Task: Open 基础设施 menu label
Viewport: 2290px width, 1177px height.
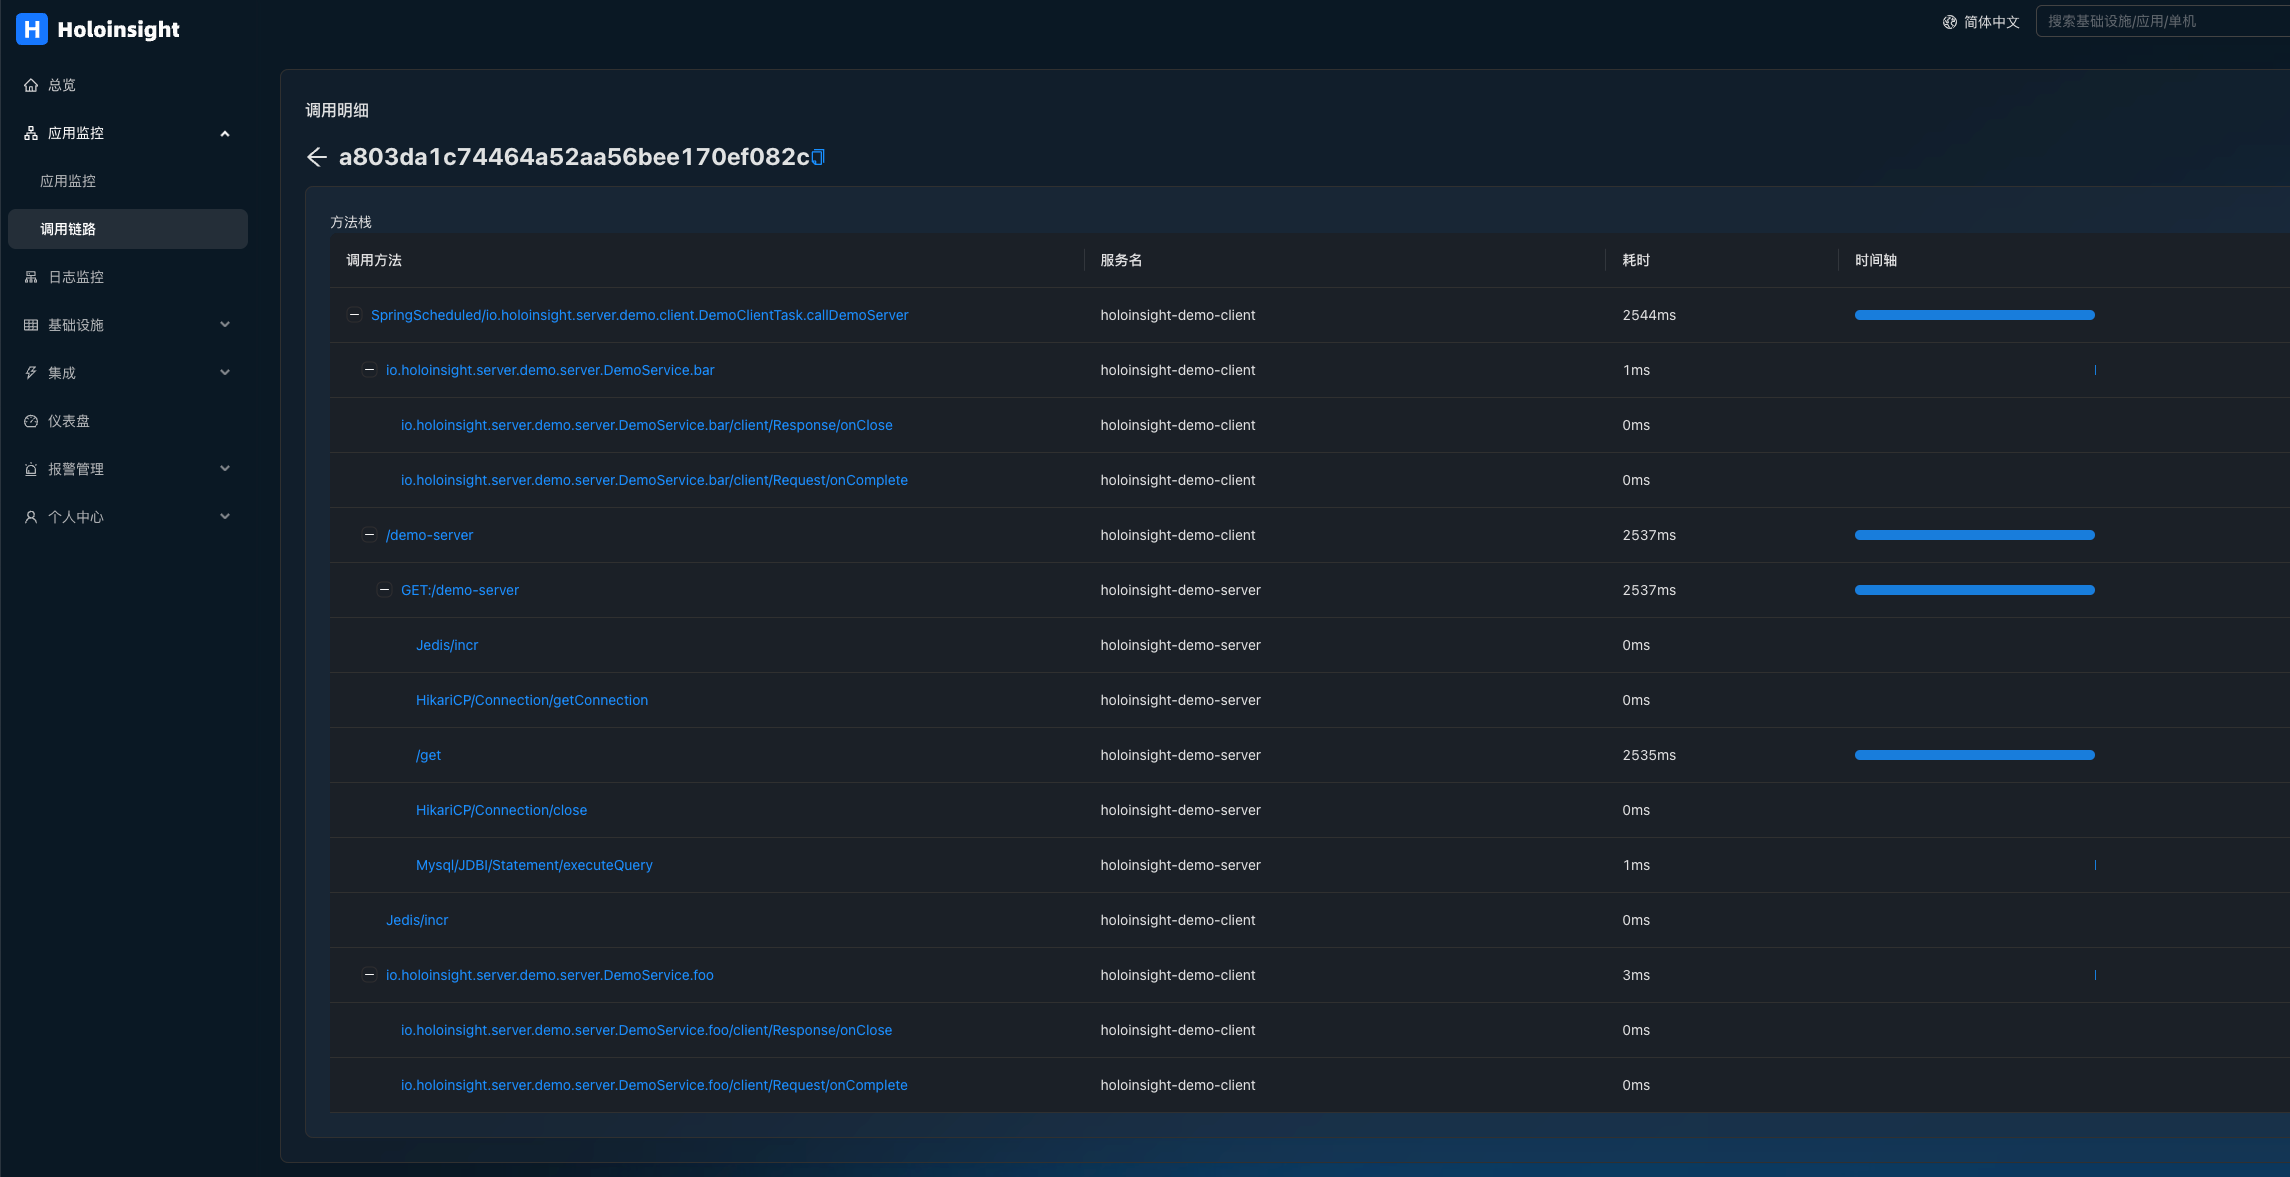Action: coord(76,325)
